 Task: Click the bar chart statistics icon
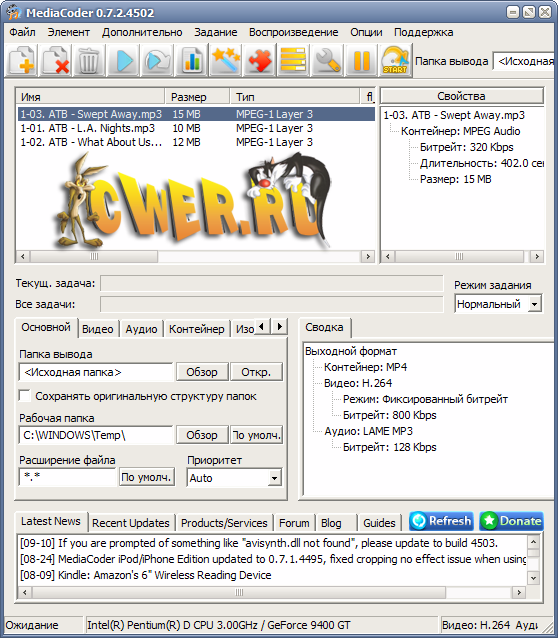click(x=192, y=60)
